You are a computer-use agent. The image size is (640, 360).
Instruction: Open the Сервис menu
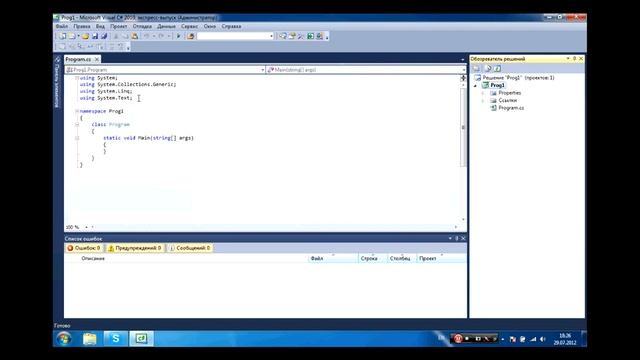coord(189,26)
